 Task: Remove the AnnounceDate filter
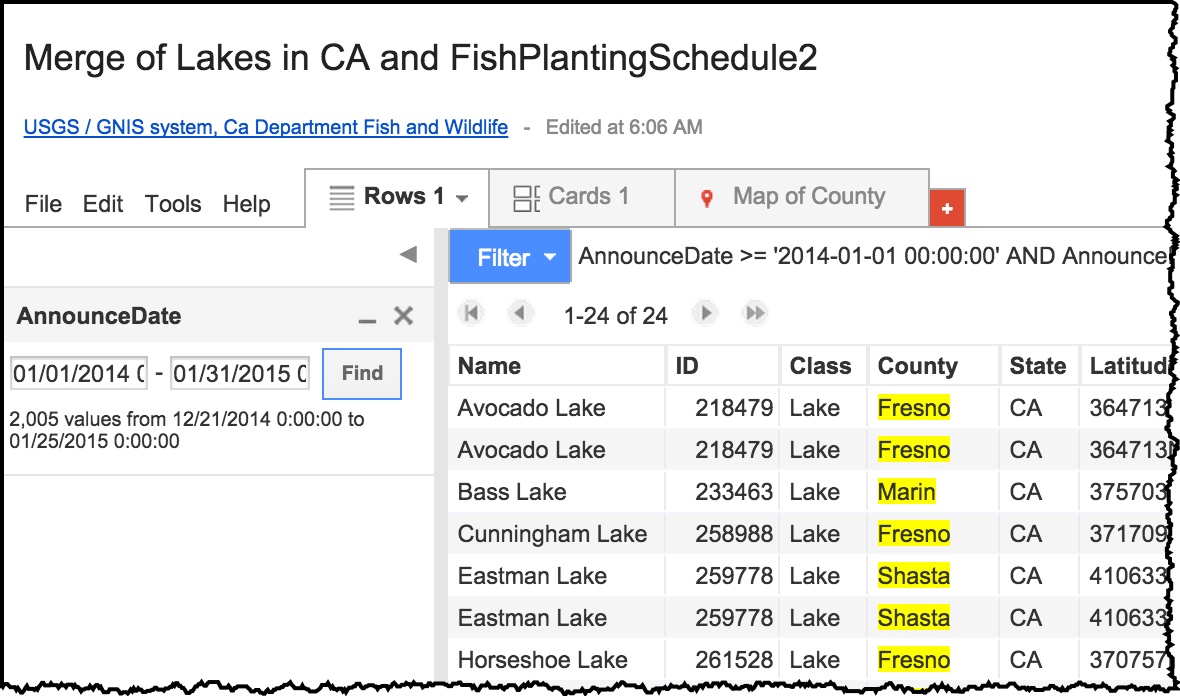pos(403,317)
